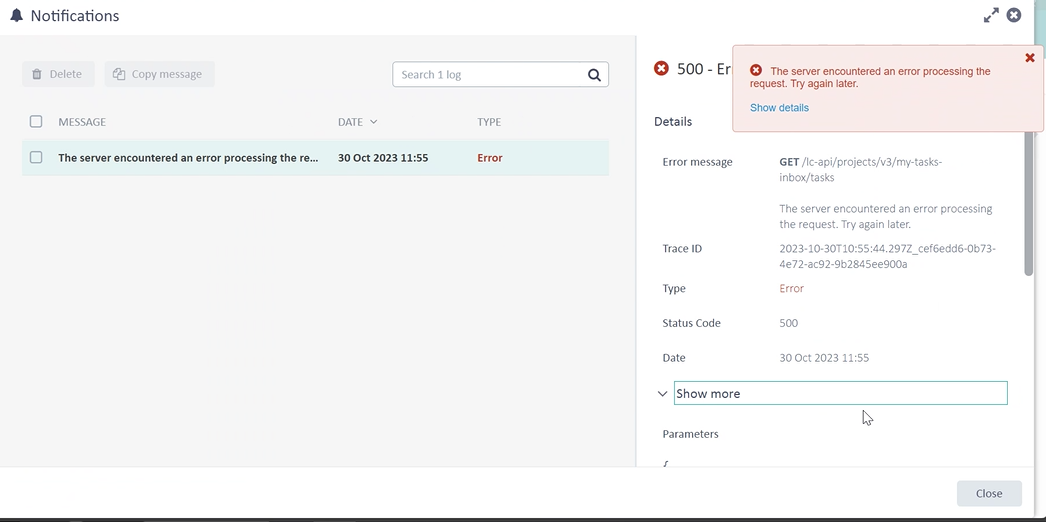
Task: Click the magnifier search icon
Action: click(x=594, y=74)
